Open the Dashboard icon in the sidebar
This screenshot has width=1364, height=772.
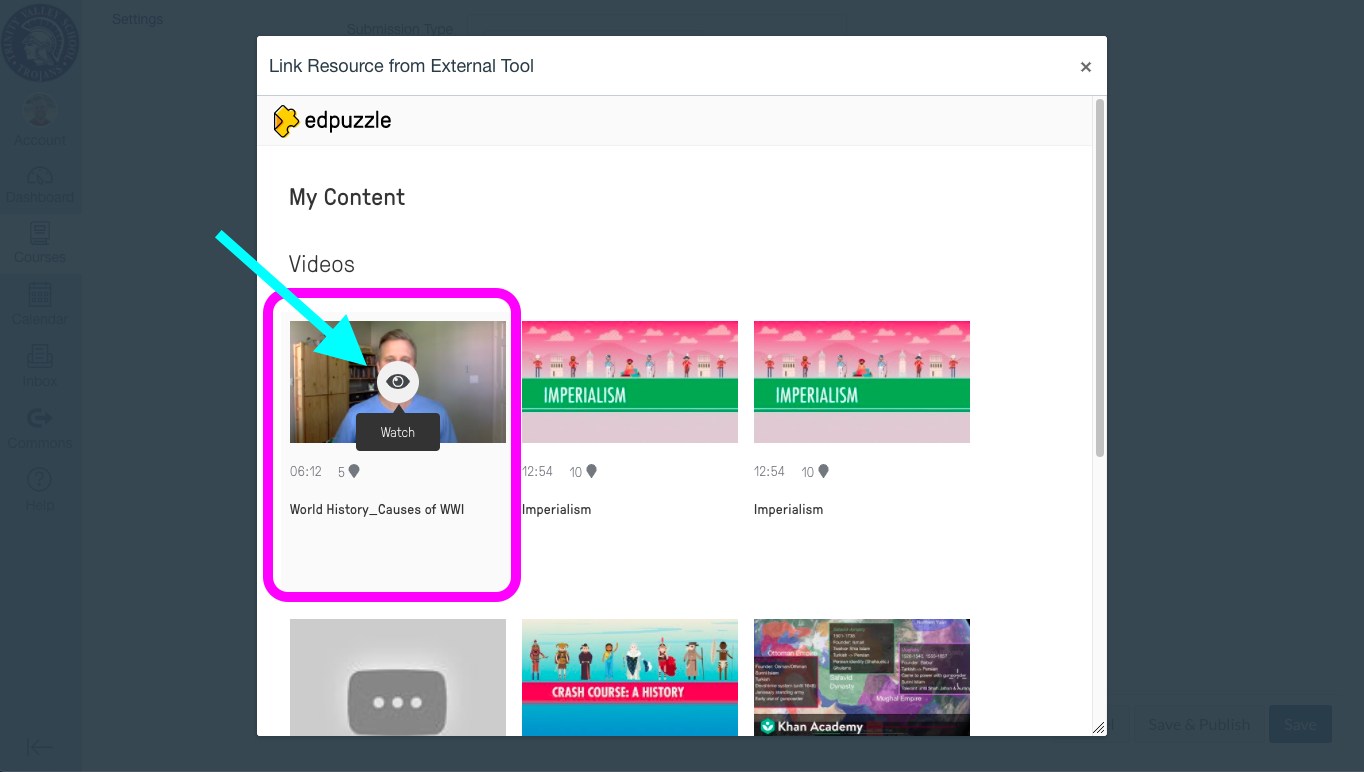coord(40,176)
